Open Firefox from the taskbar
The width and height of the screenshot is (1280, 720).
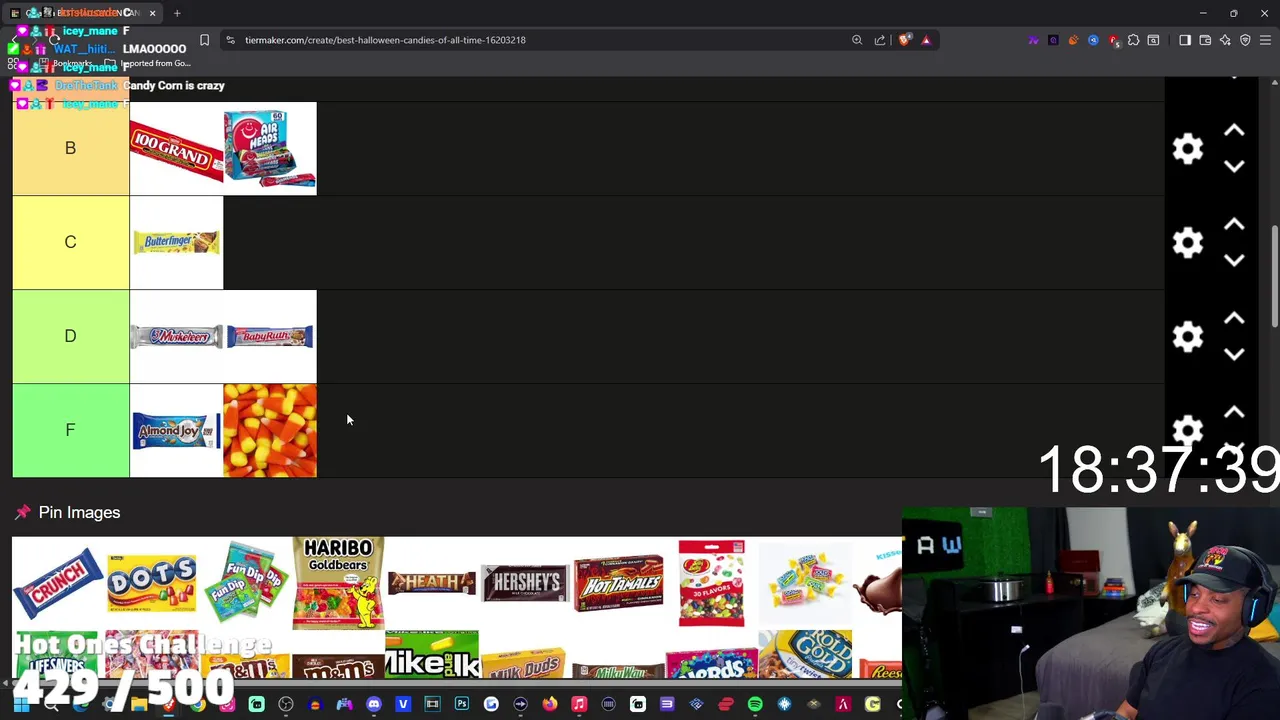click(x=550, y=705)
